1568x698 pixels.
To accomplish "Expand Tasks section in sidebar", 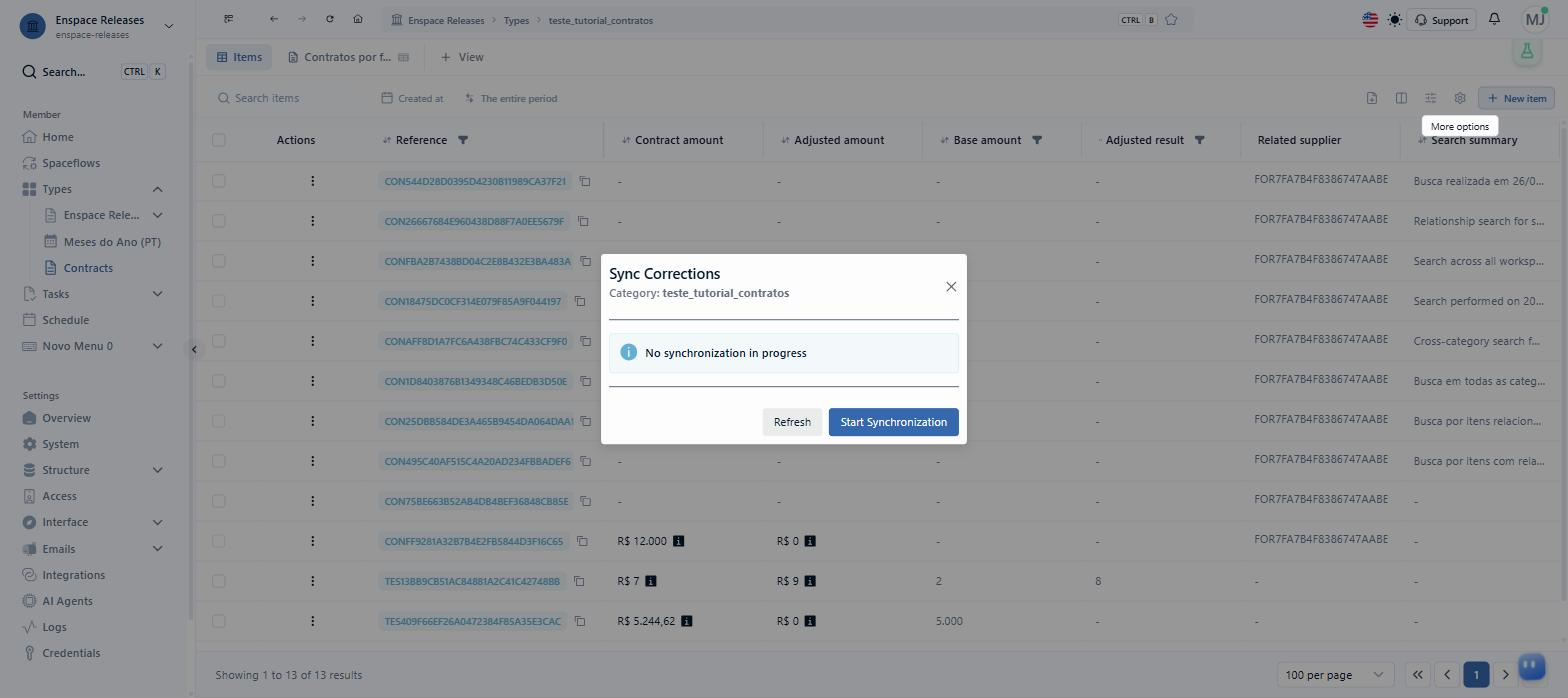I will 157,294.
